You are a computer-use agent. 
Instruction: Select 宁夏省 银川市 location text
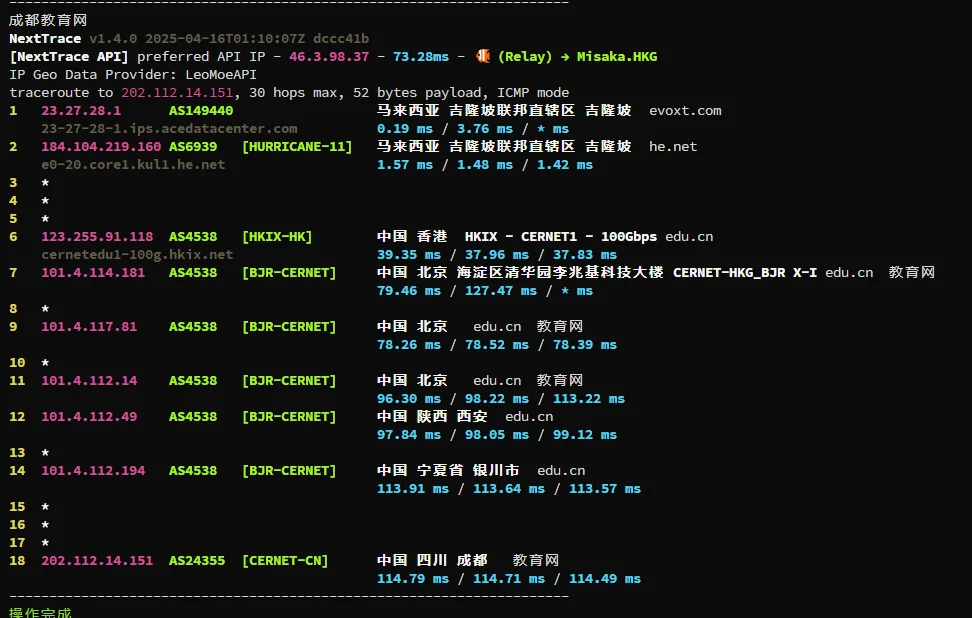[468, 470]
